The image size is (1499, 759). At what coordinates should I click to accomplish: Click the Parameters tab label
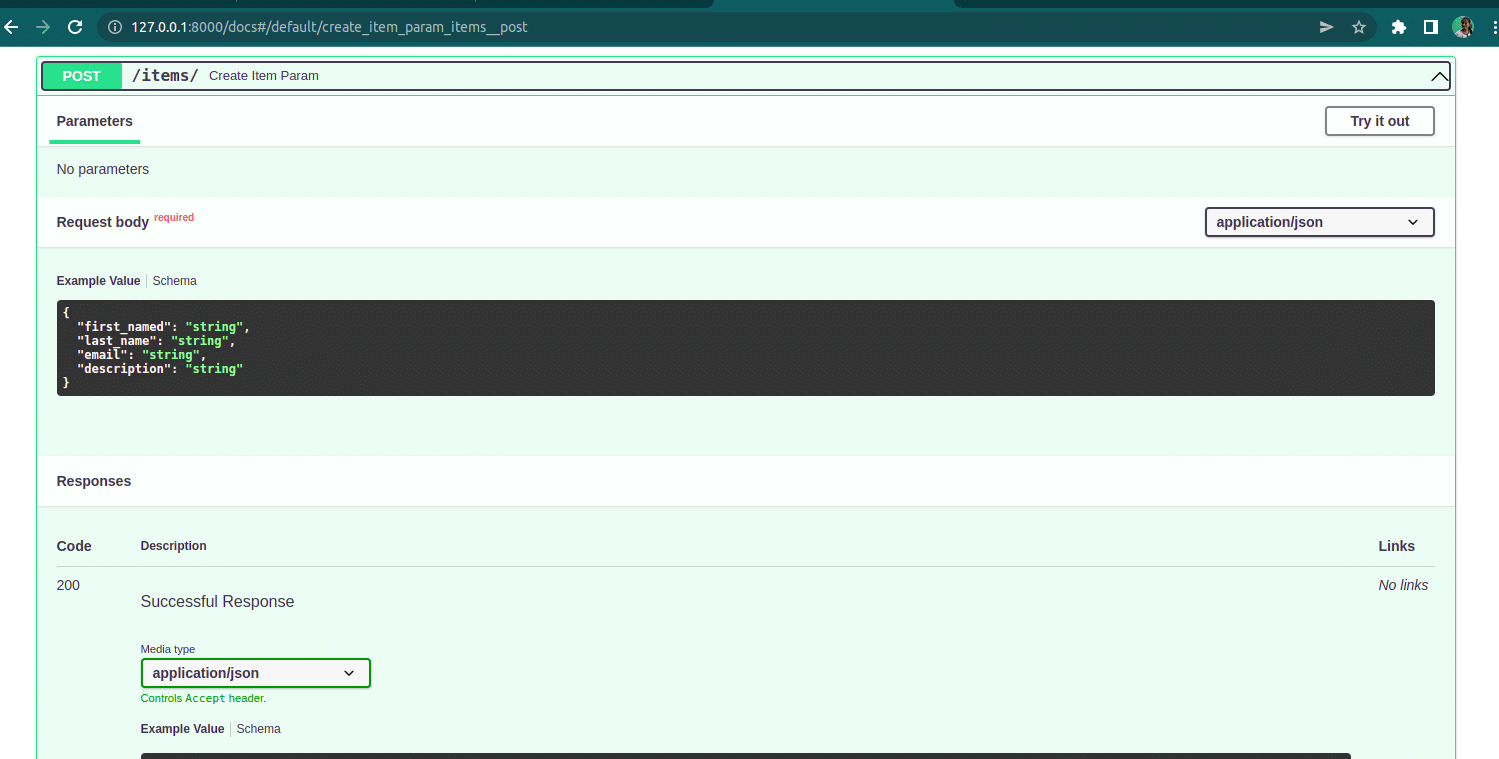tap(94, 121)
